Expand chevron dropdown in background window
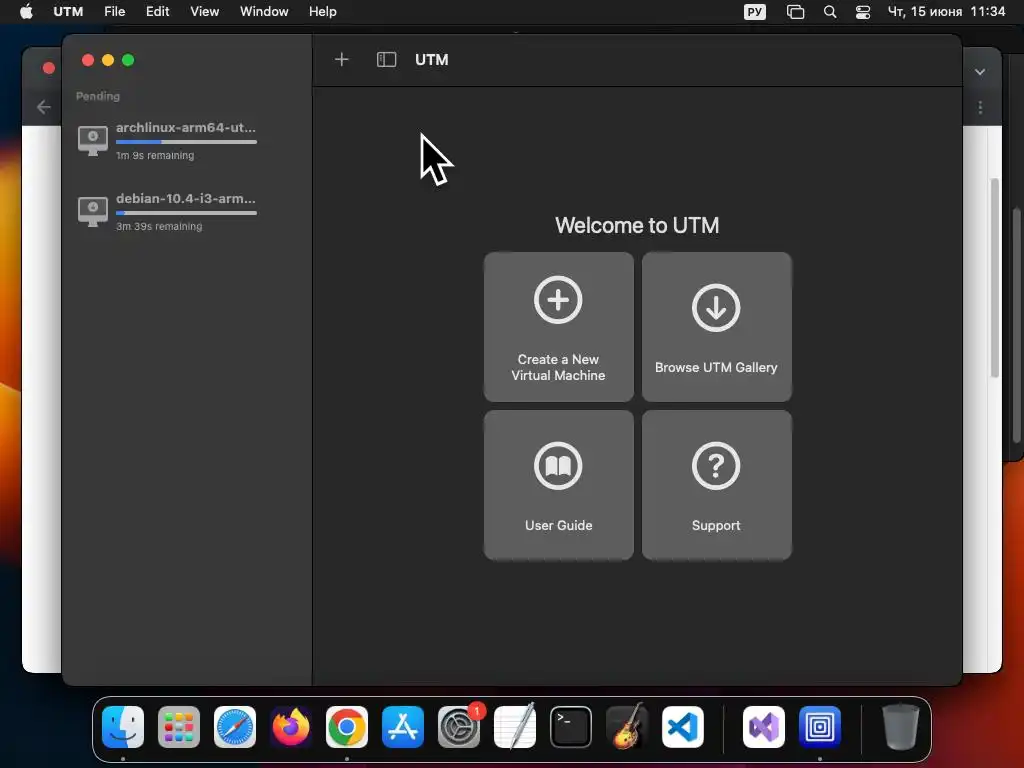 (980, 72)
